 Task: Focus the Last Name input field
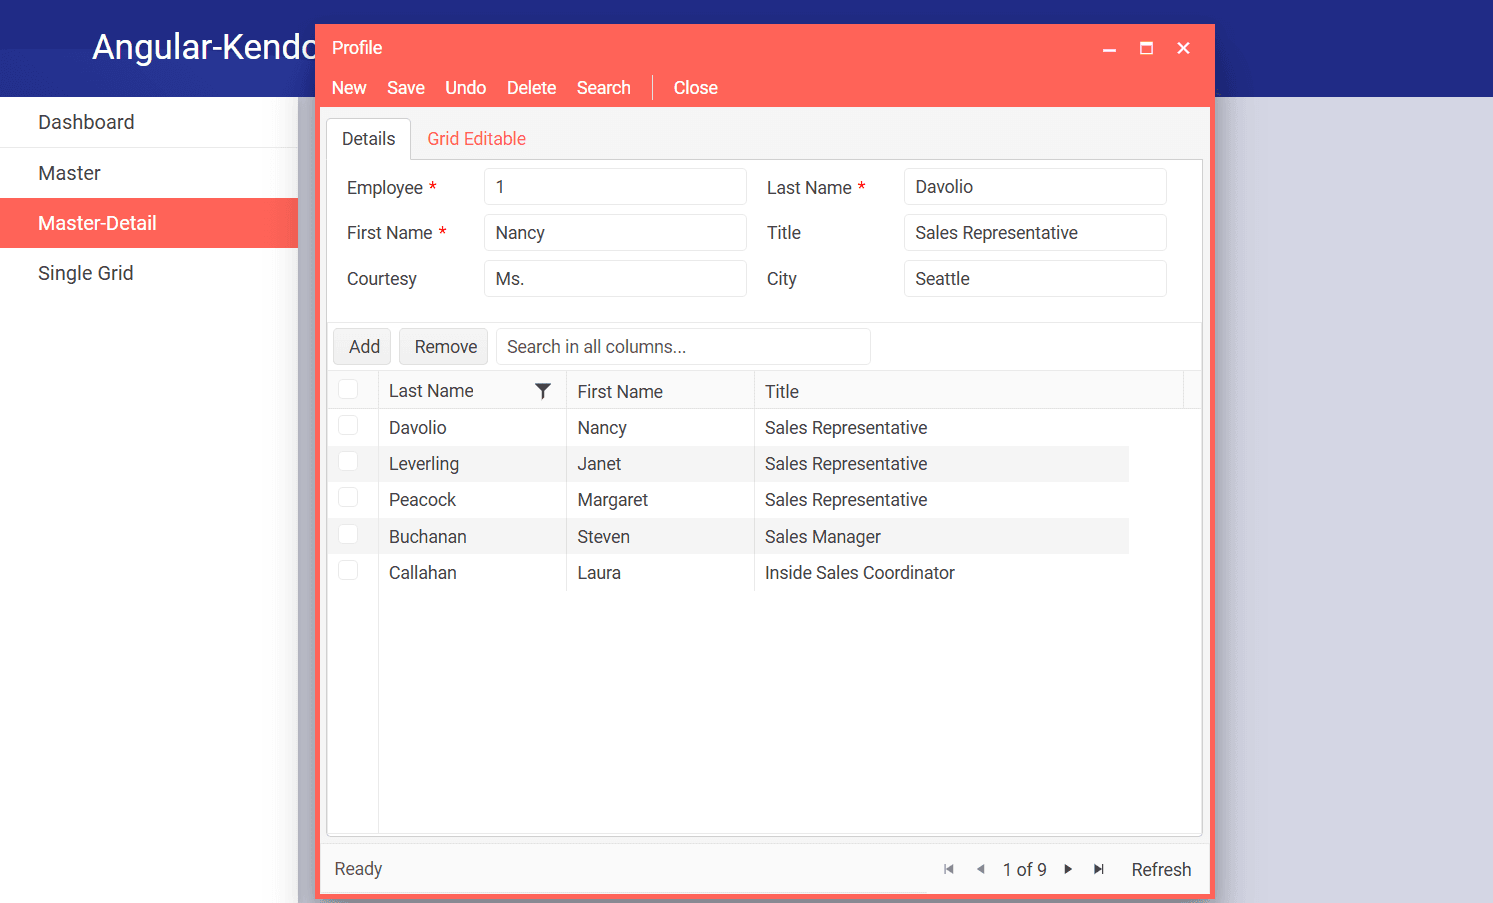(1035, 187)
